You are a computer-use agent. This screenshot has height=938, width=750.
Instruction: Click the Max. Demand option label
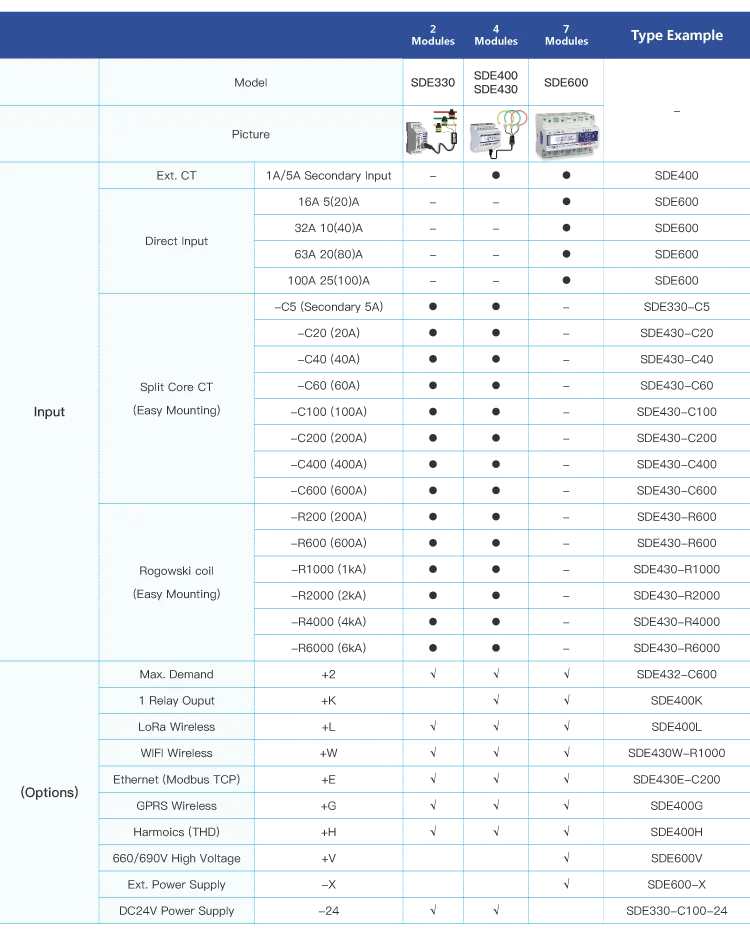click(x=177, y=674)
